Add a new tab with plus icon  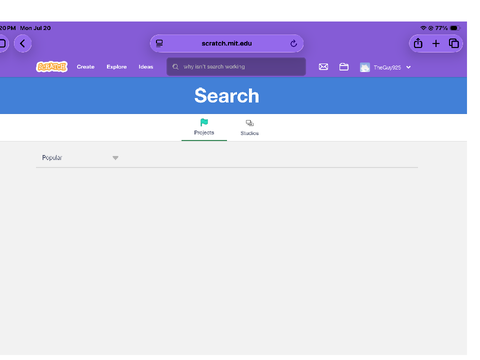[436, 44]
